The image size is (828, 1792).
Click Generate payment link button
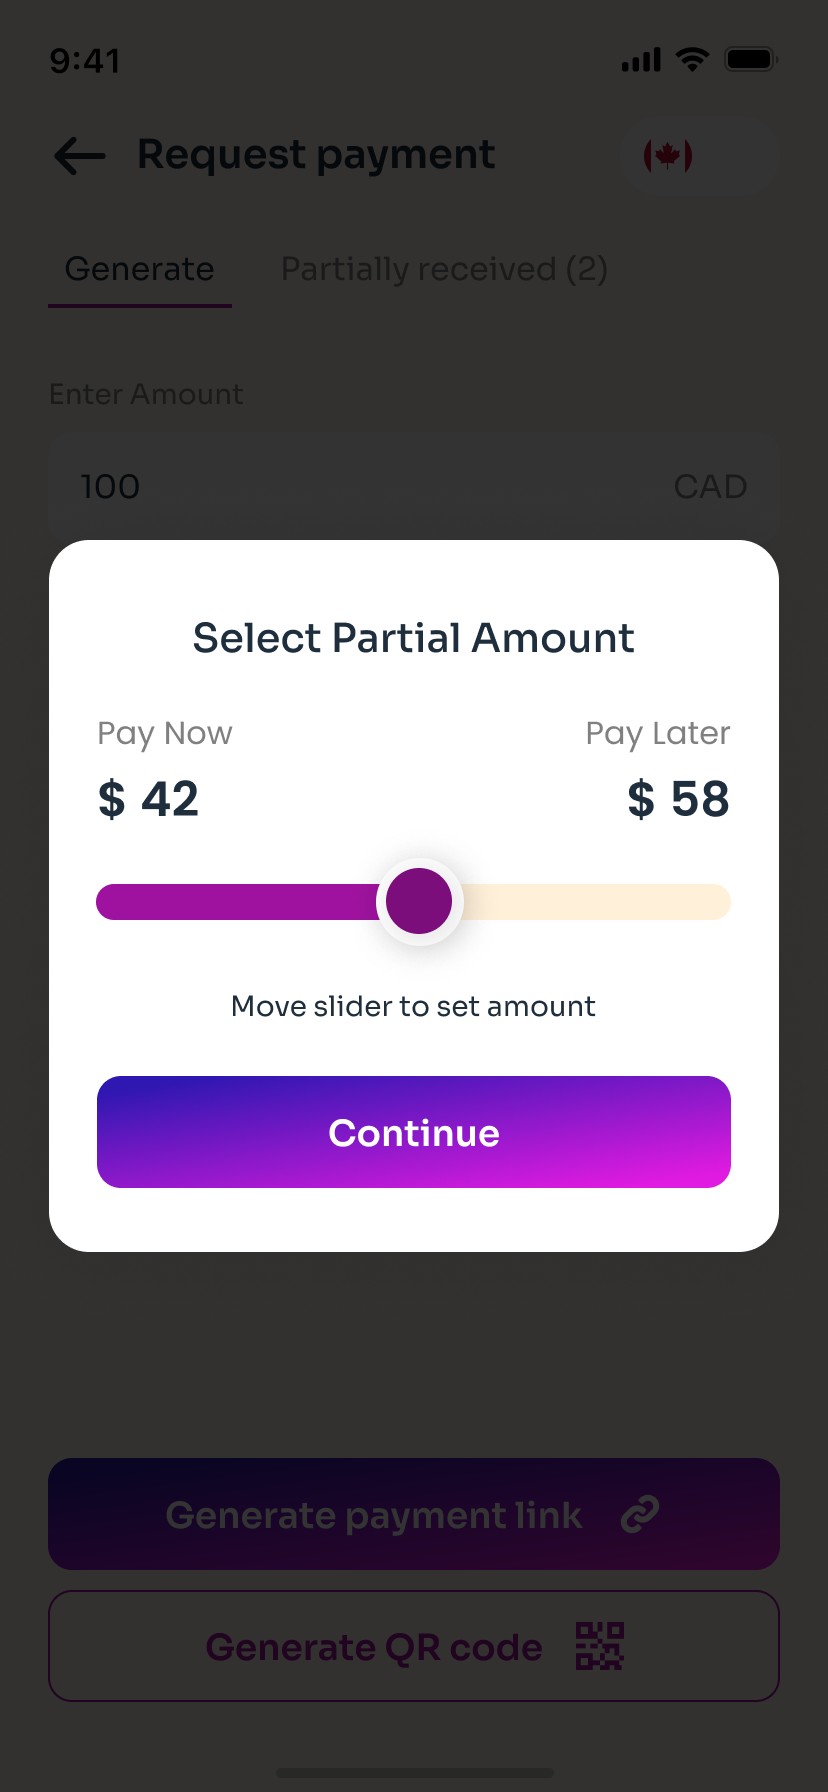pyautogui.click(x=414, y=1514)
